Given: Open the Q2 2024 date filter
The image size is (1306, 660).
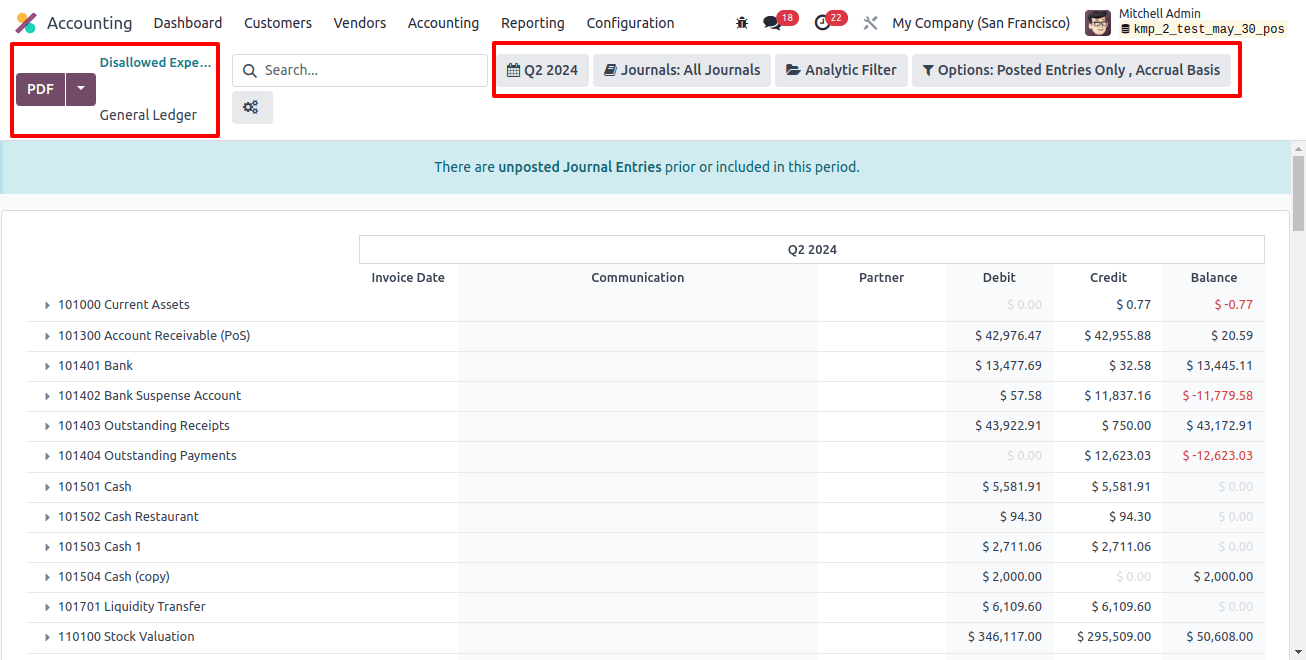Looking at the screenshot, I should [542, 70].
